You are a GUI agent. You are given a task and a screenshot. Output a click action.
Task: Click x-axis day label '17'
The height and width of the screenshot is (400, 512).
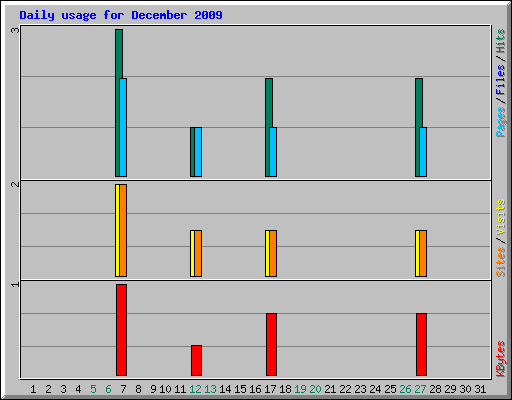tap(270, 389)
